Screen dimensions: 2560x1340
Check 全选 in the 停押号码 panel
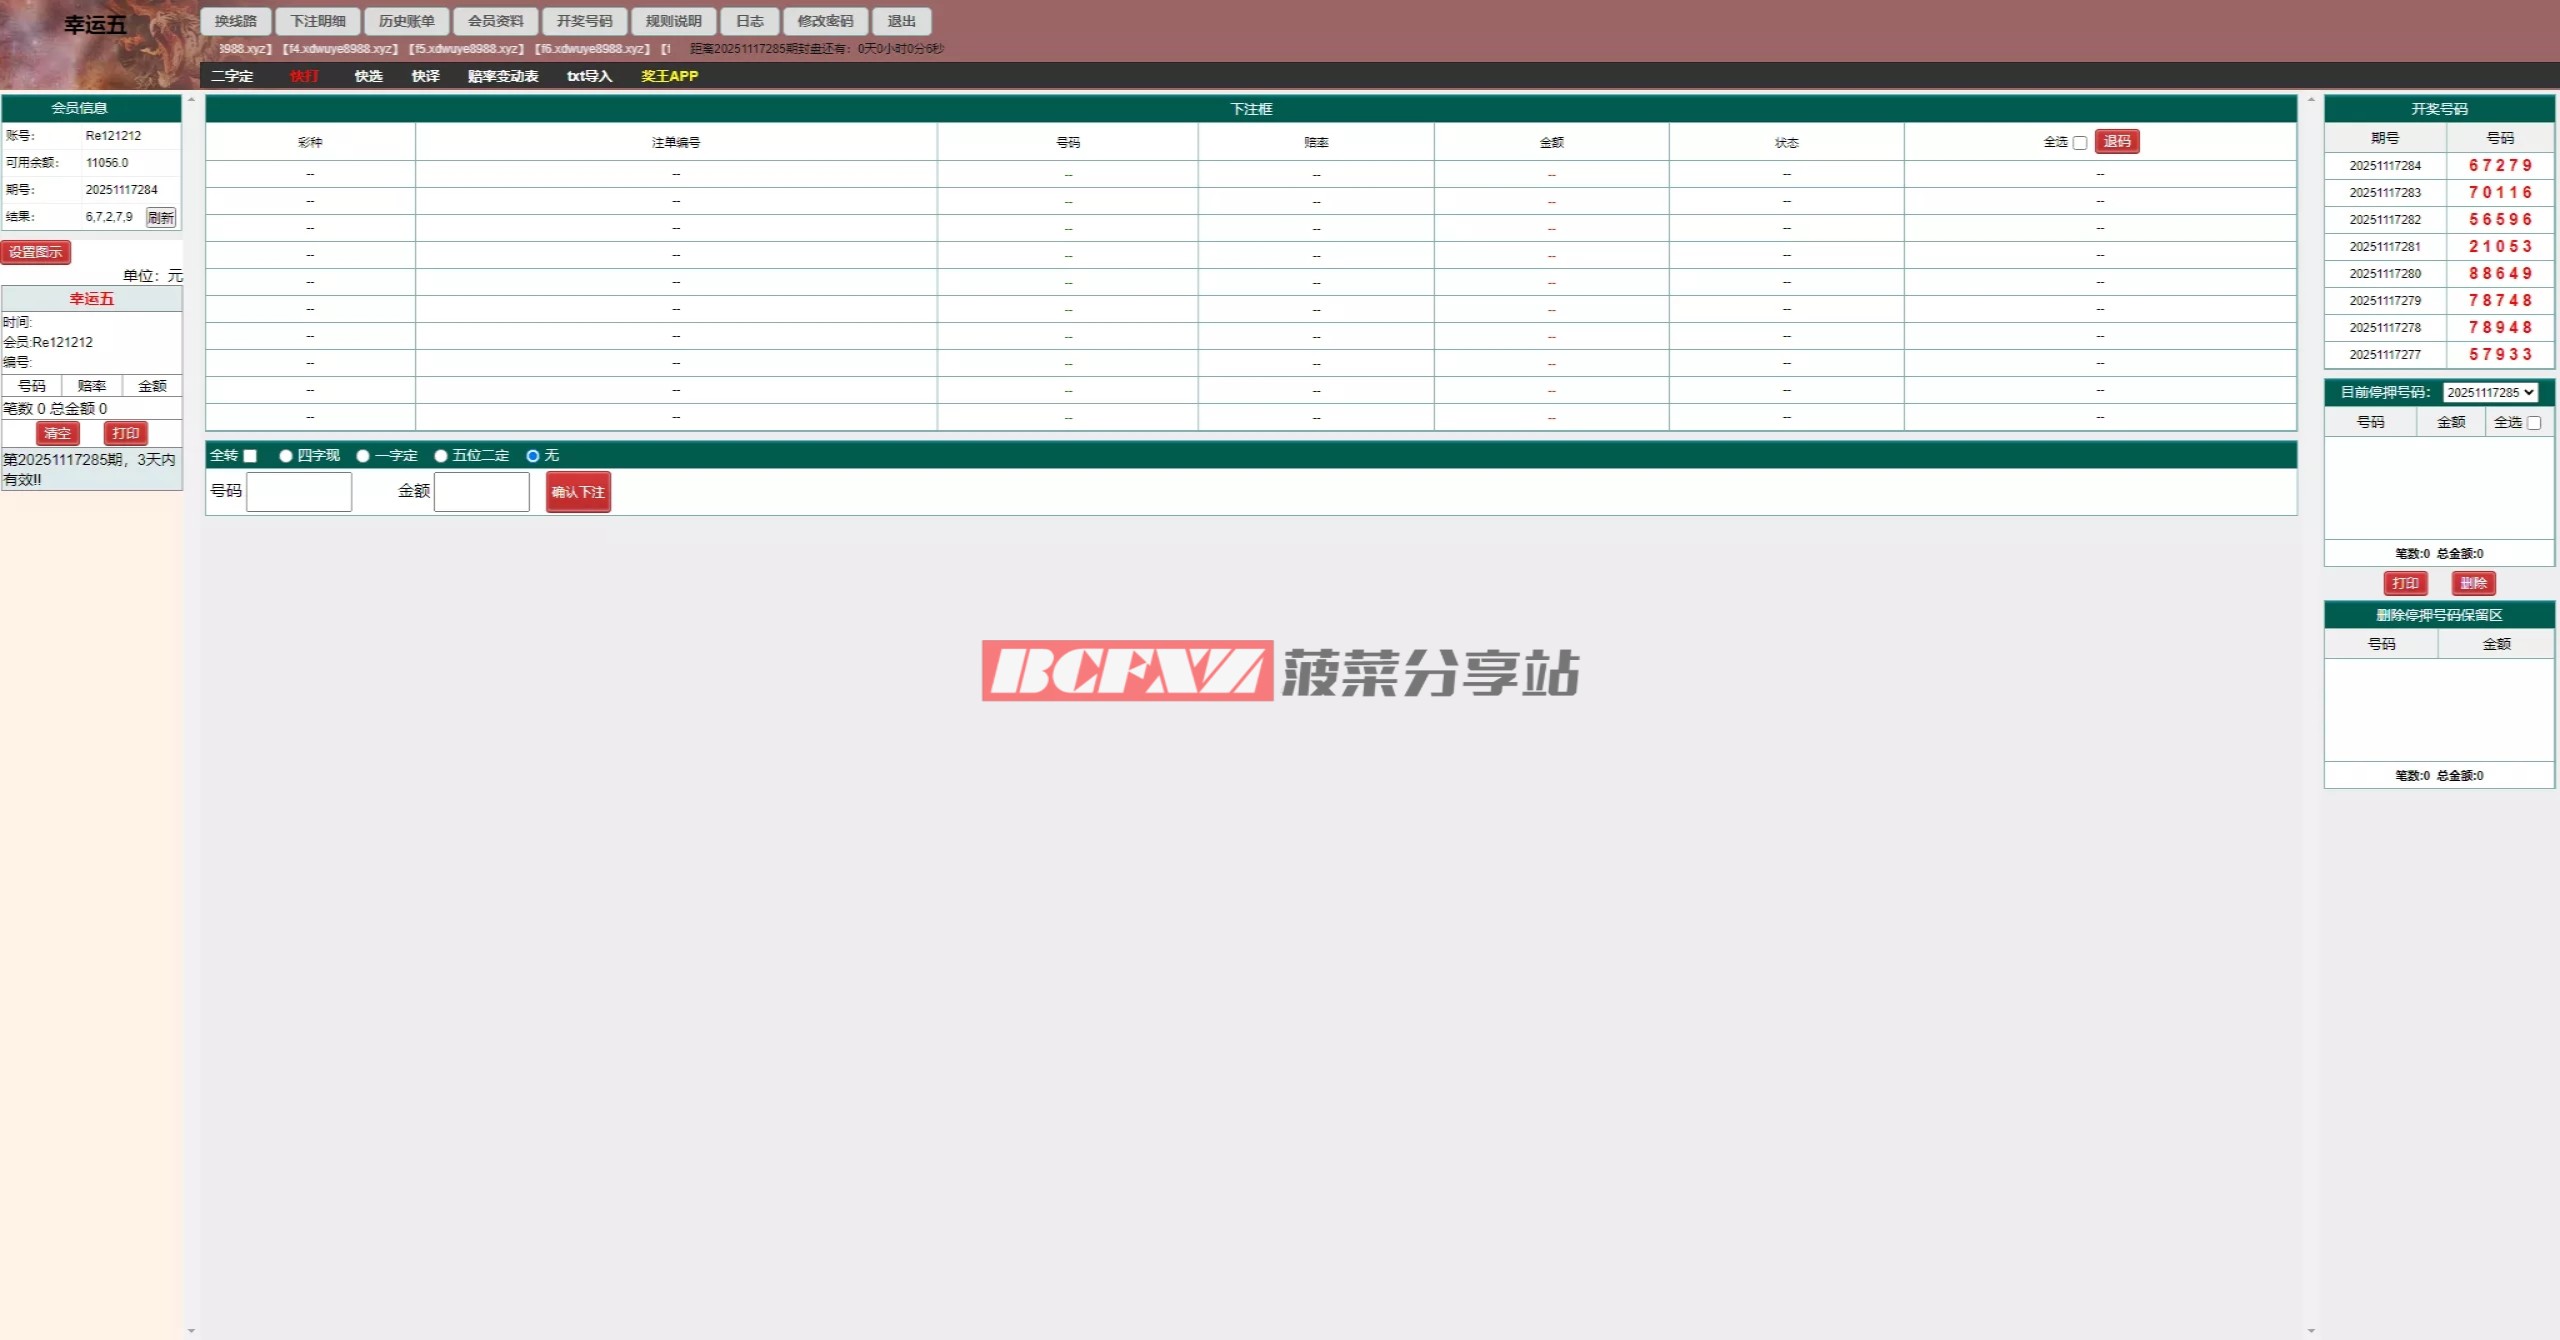tap(2534, 423)
